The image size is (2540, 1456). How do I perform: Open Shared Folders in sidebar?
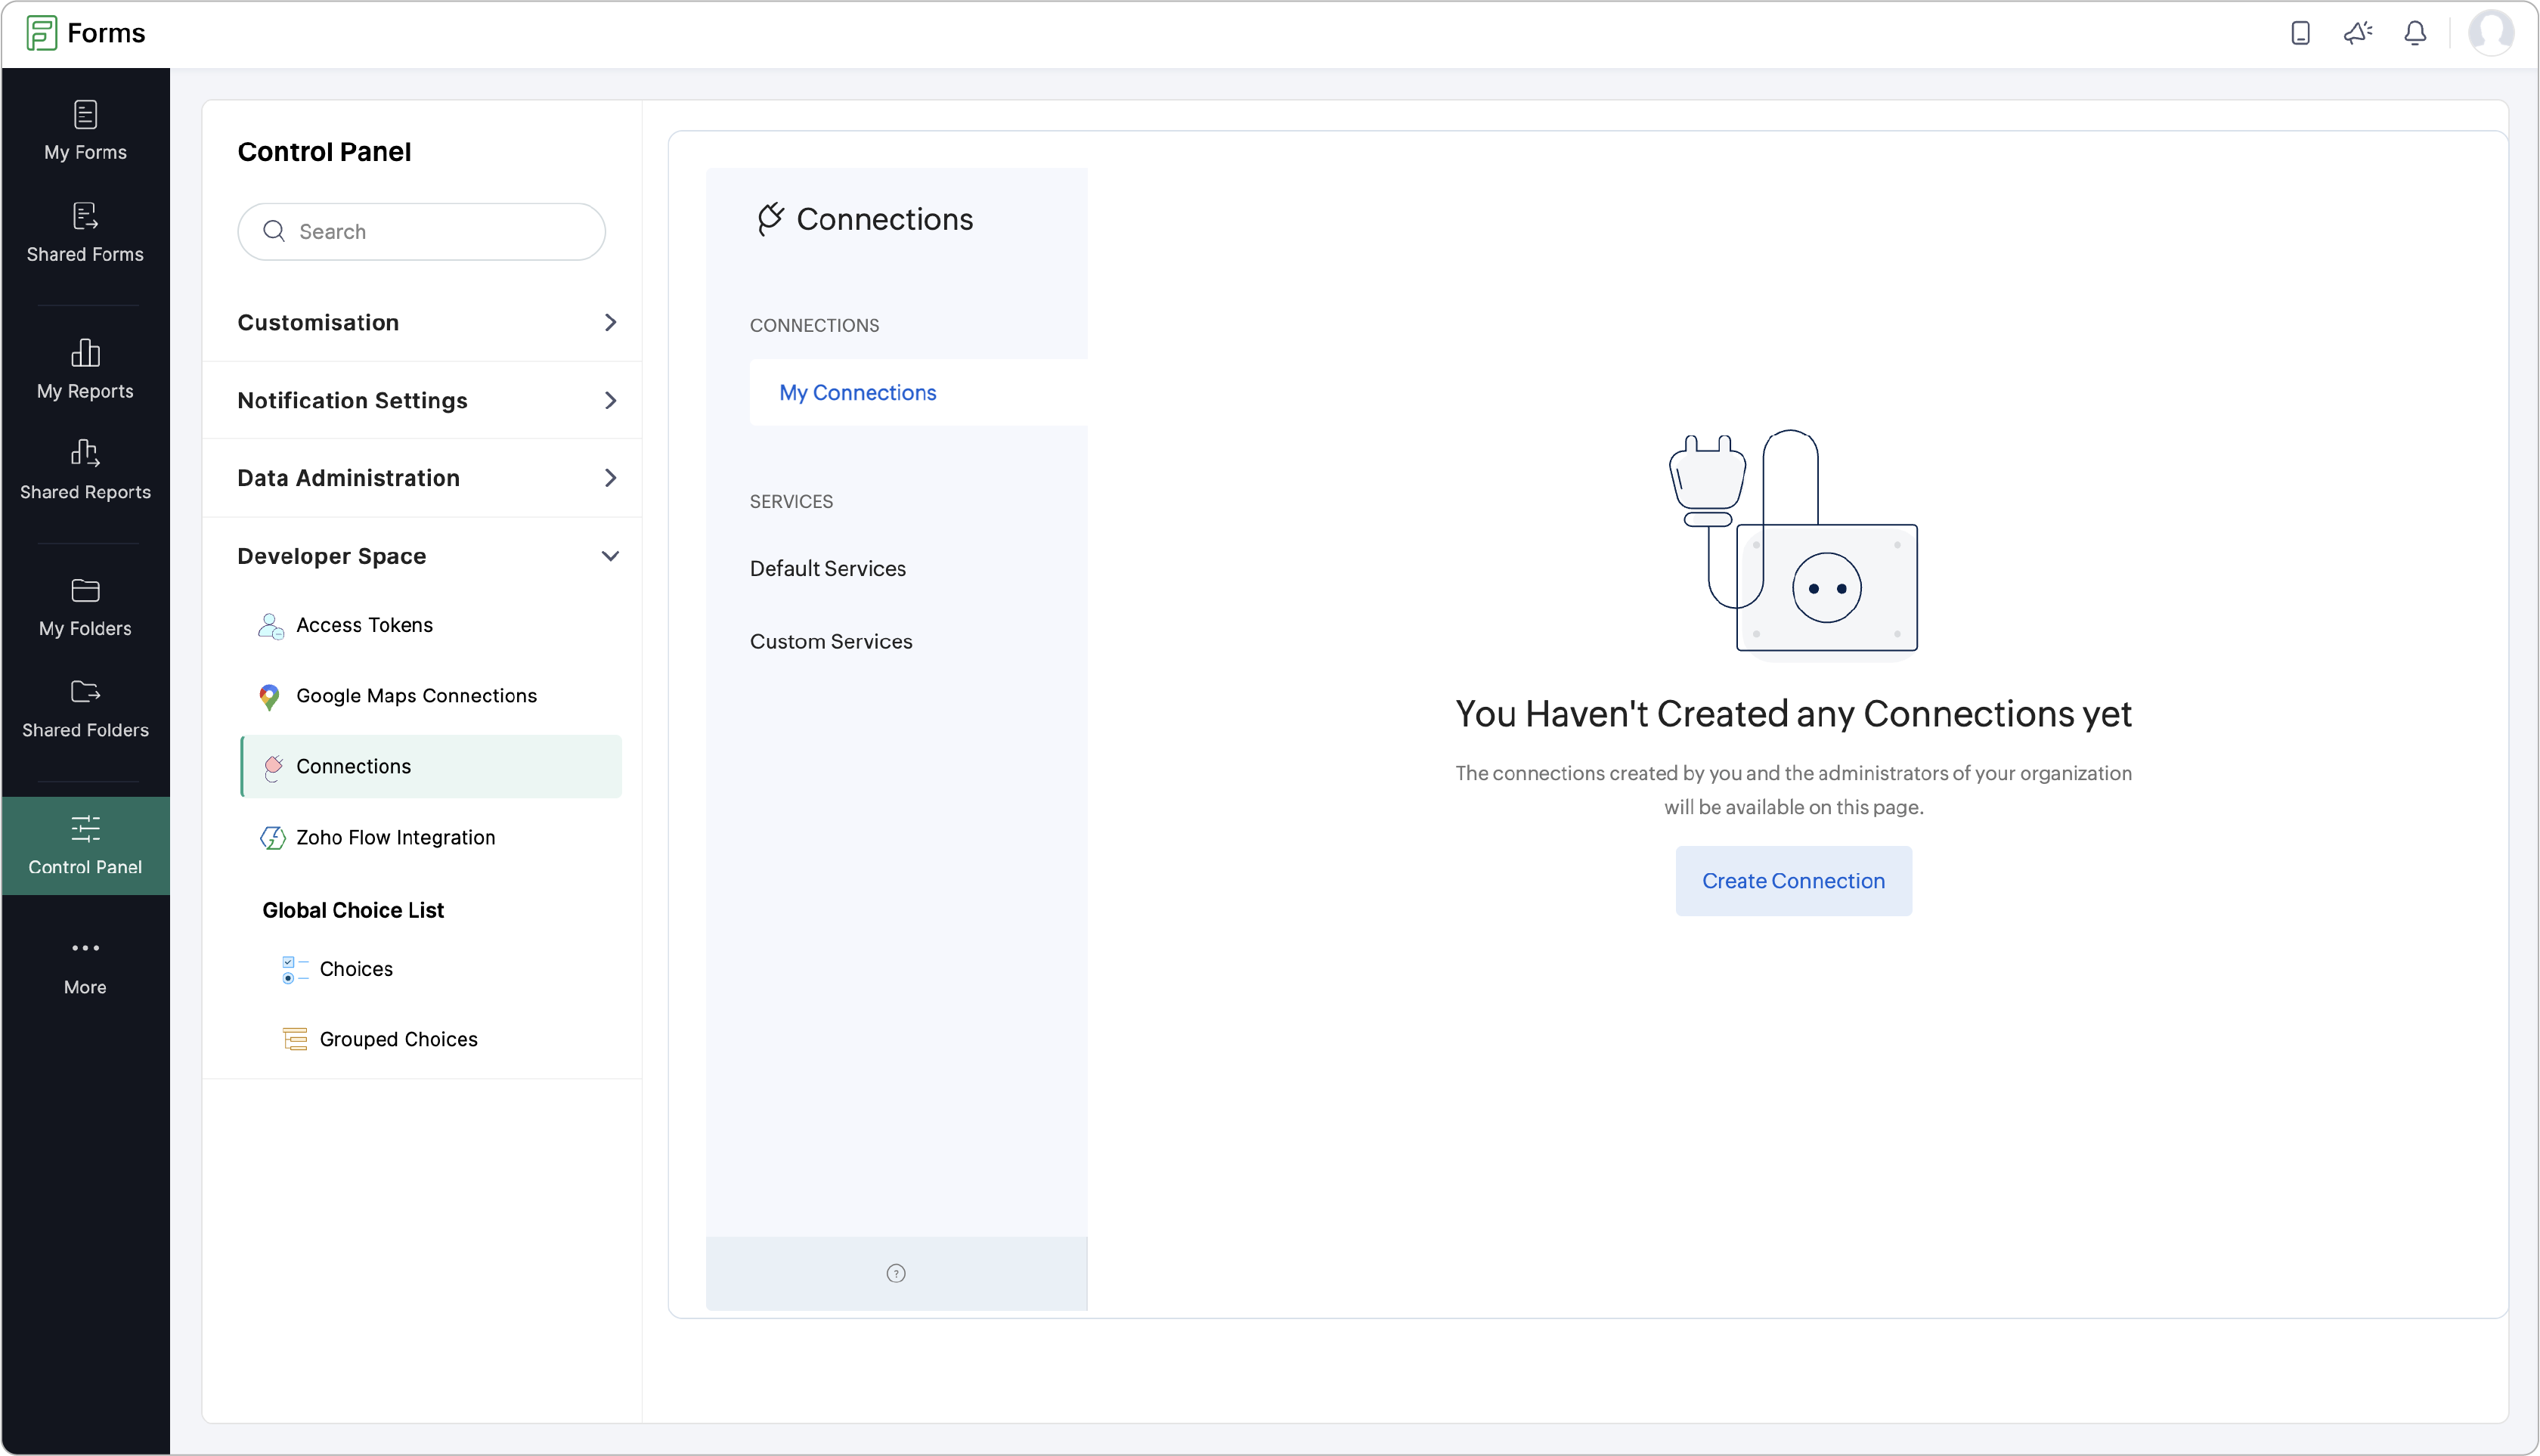[x=85, y=708]
